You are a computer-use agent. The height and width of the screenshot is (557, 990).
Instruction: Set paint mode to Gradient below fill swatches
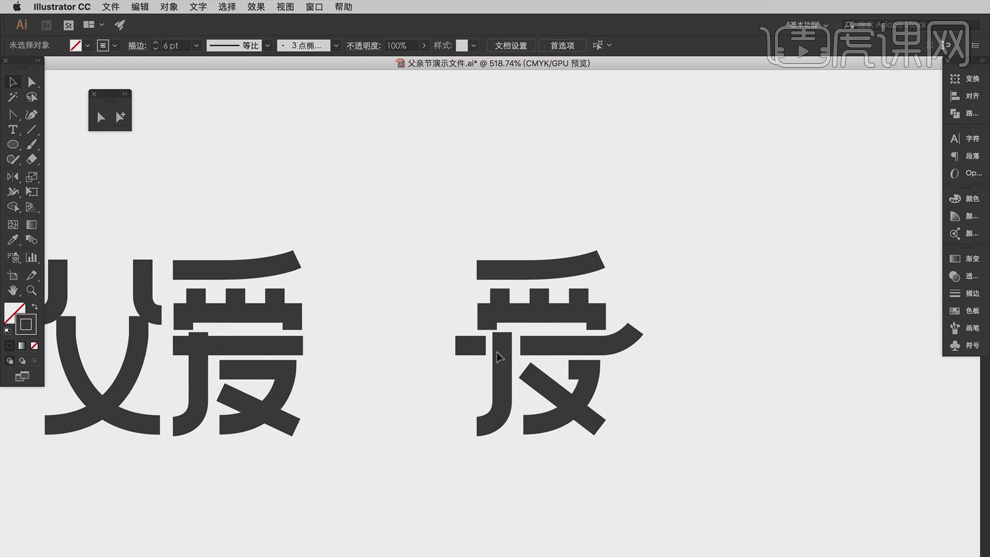click(x=22, y=345)
